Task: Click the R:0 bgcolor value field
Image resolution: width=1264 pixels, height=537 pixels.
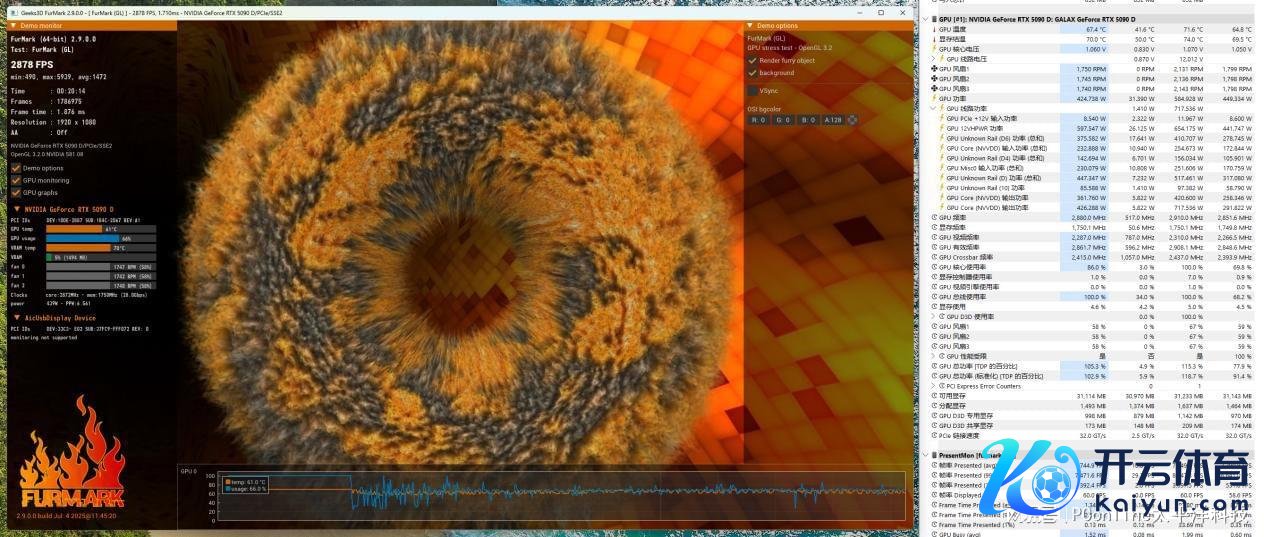Action: click(758, 120)
